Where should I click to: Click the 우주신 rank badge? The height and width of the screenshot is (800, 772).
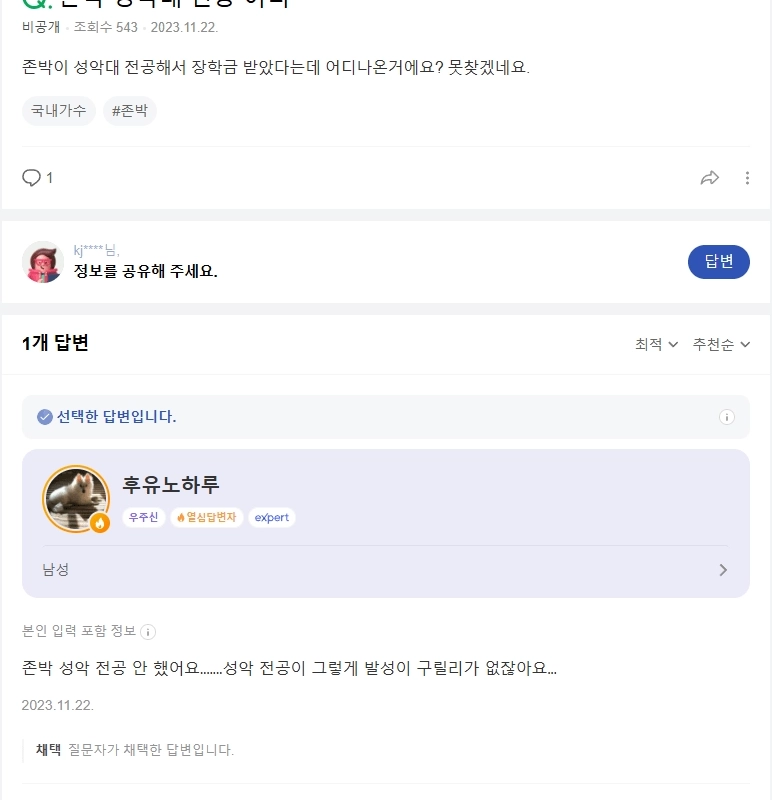click(x=143, y=517)
